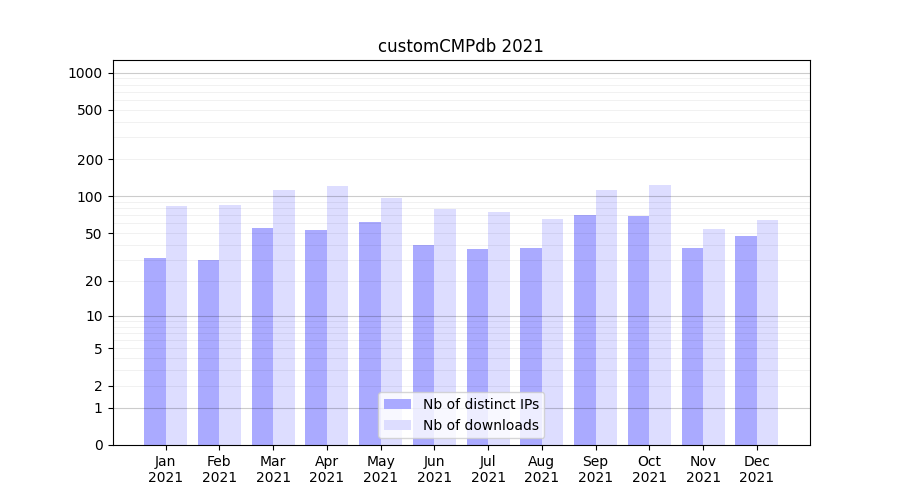
Task: Click the Dec 2021 x-axis label
Action: pos(756,469)
